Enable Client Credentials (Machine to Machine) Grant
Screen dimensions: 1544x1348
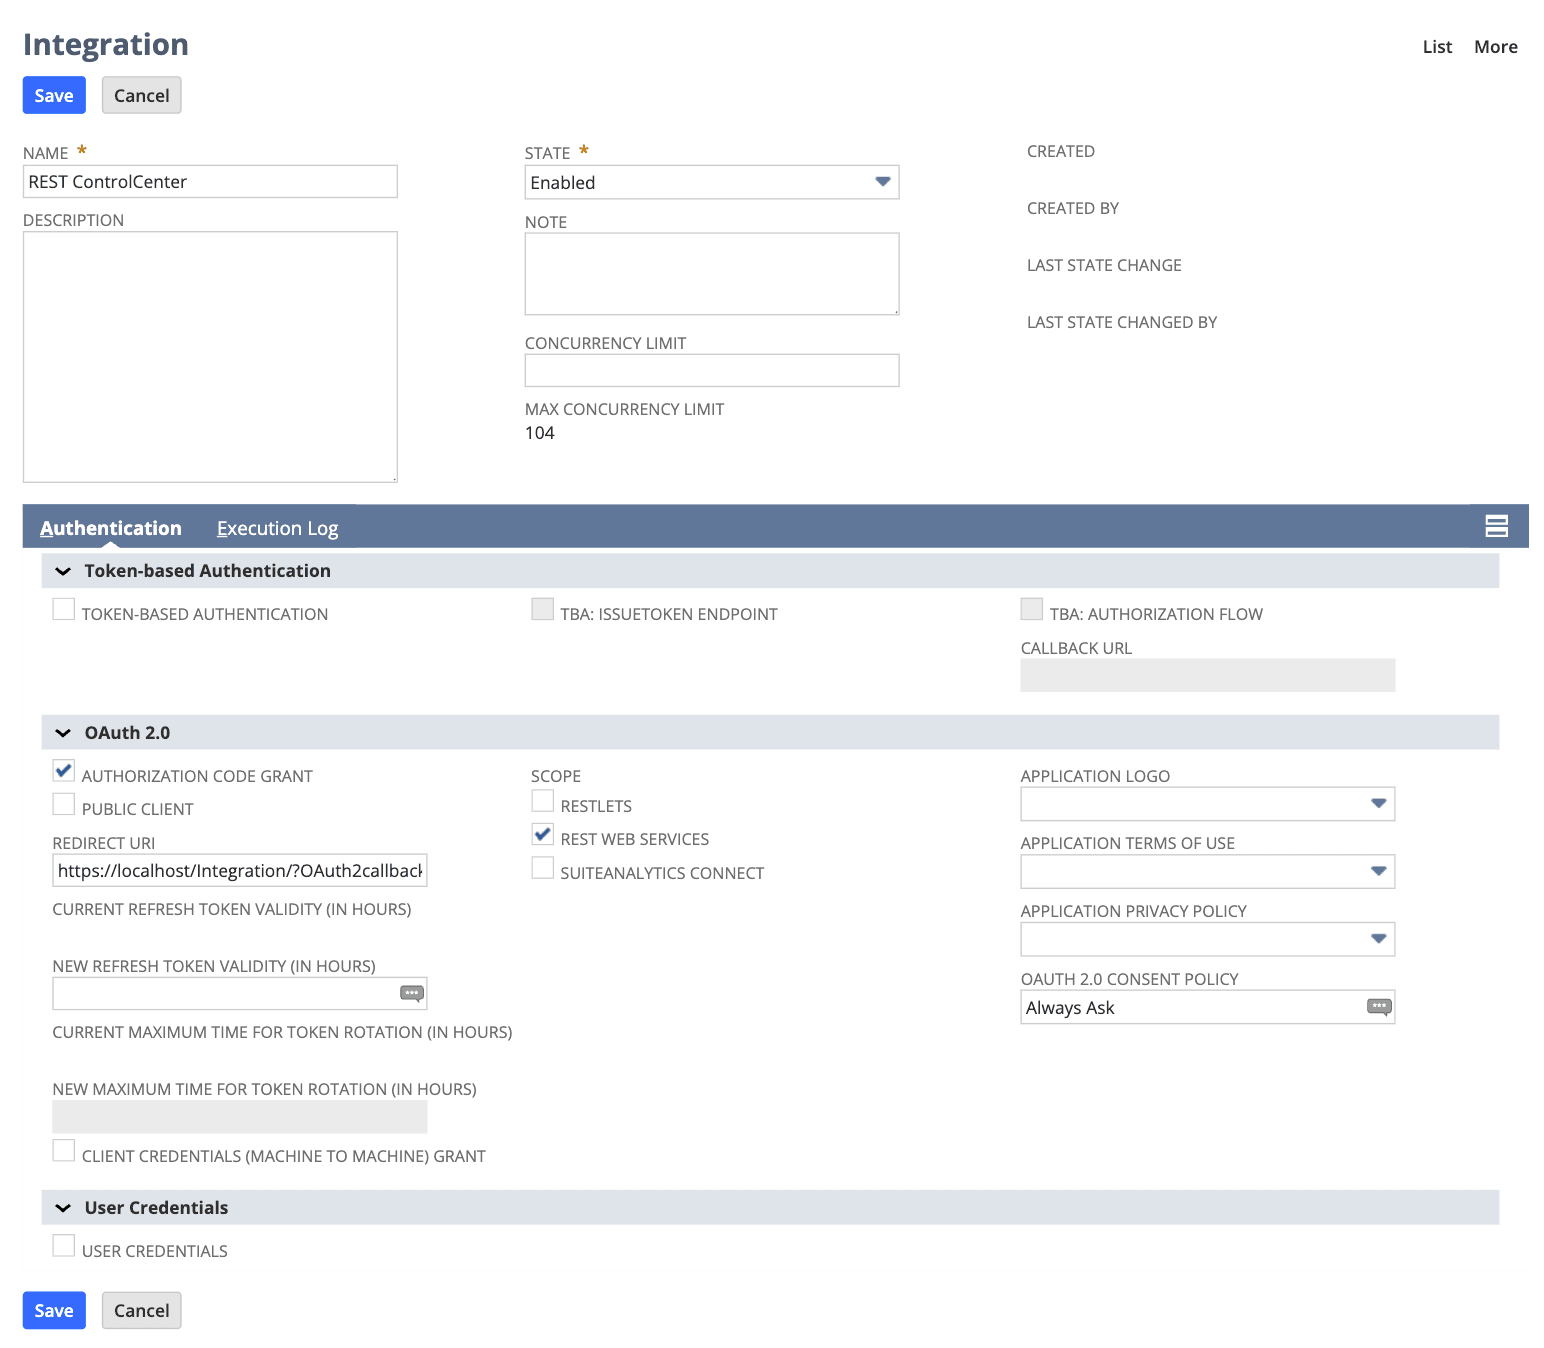coord(63,1150)
